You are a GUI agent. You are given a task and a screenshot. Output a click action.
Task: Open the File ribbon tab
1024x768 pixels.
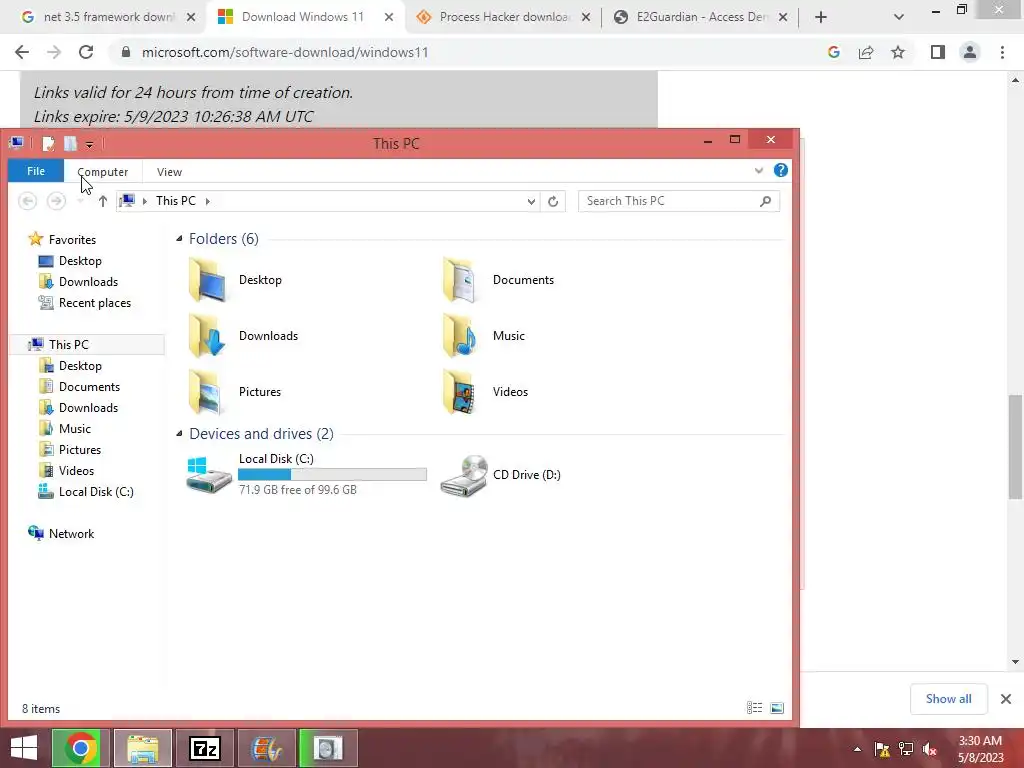[36, 171]
